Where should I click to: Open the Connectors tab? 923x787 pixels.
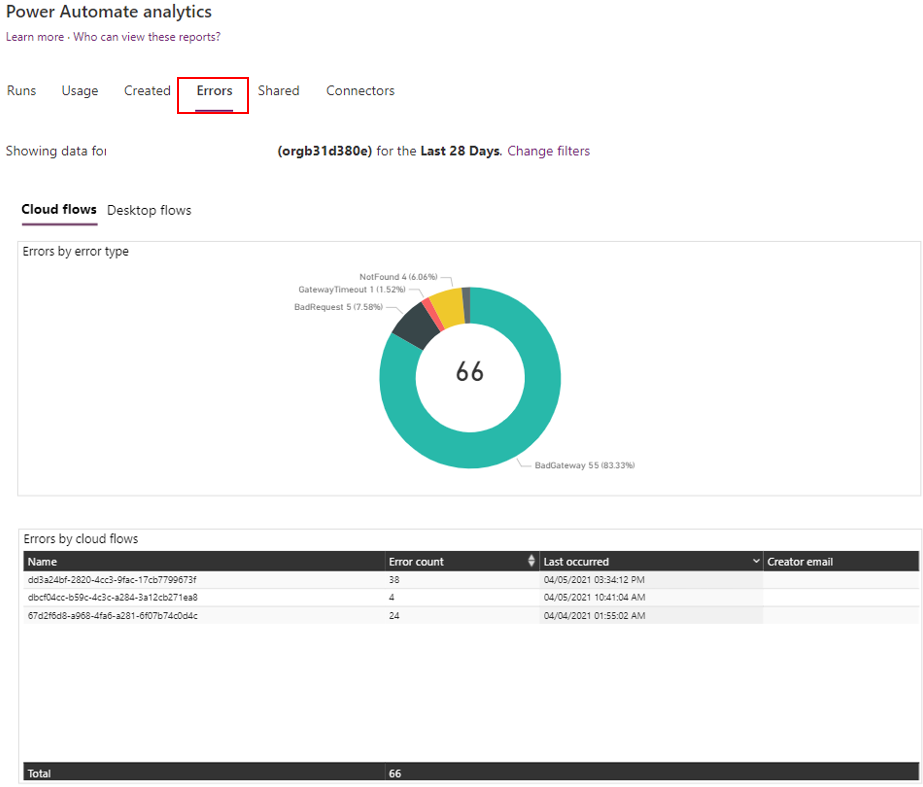360,91
